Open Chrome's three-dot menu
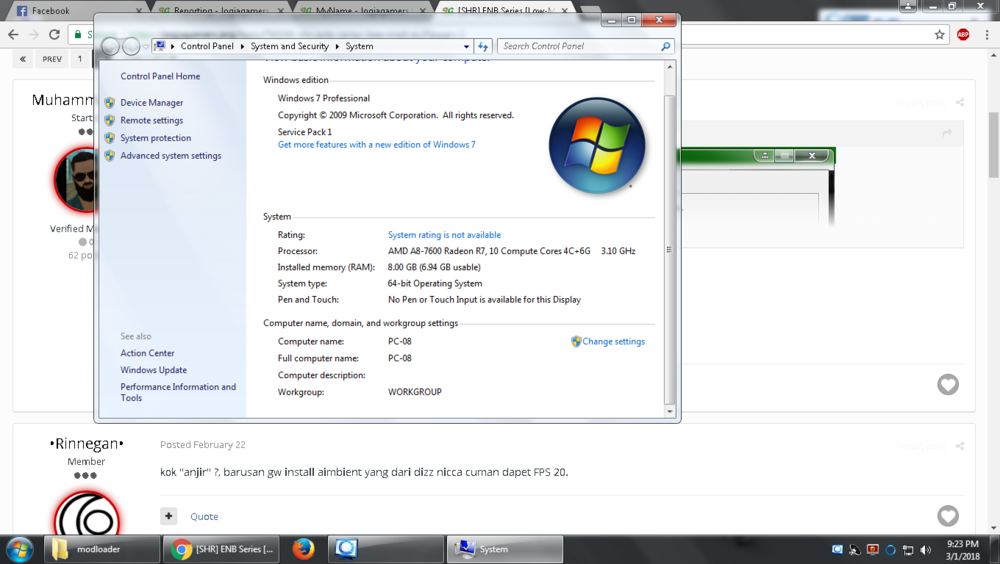This screenshot has height=564, width=1000. [987, 34]
